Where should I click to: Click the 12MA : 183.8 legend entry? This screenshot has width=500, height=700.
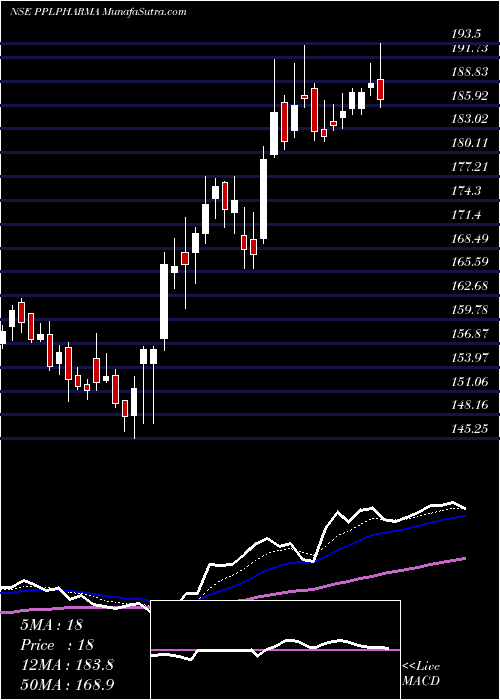[x=67, y=665]
